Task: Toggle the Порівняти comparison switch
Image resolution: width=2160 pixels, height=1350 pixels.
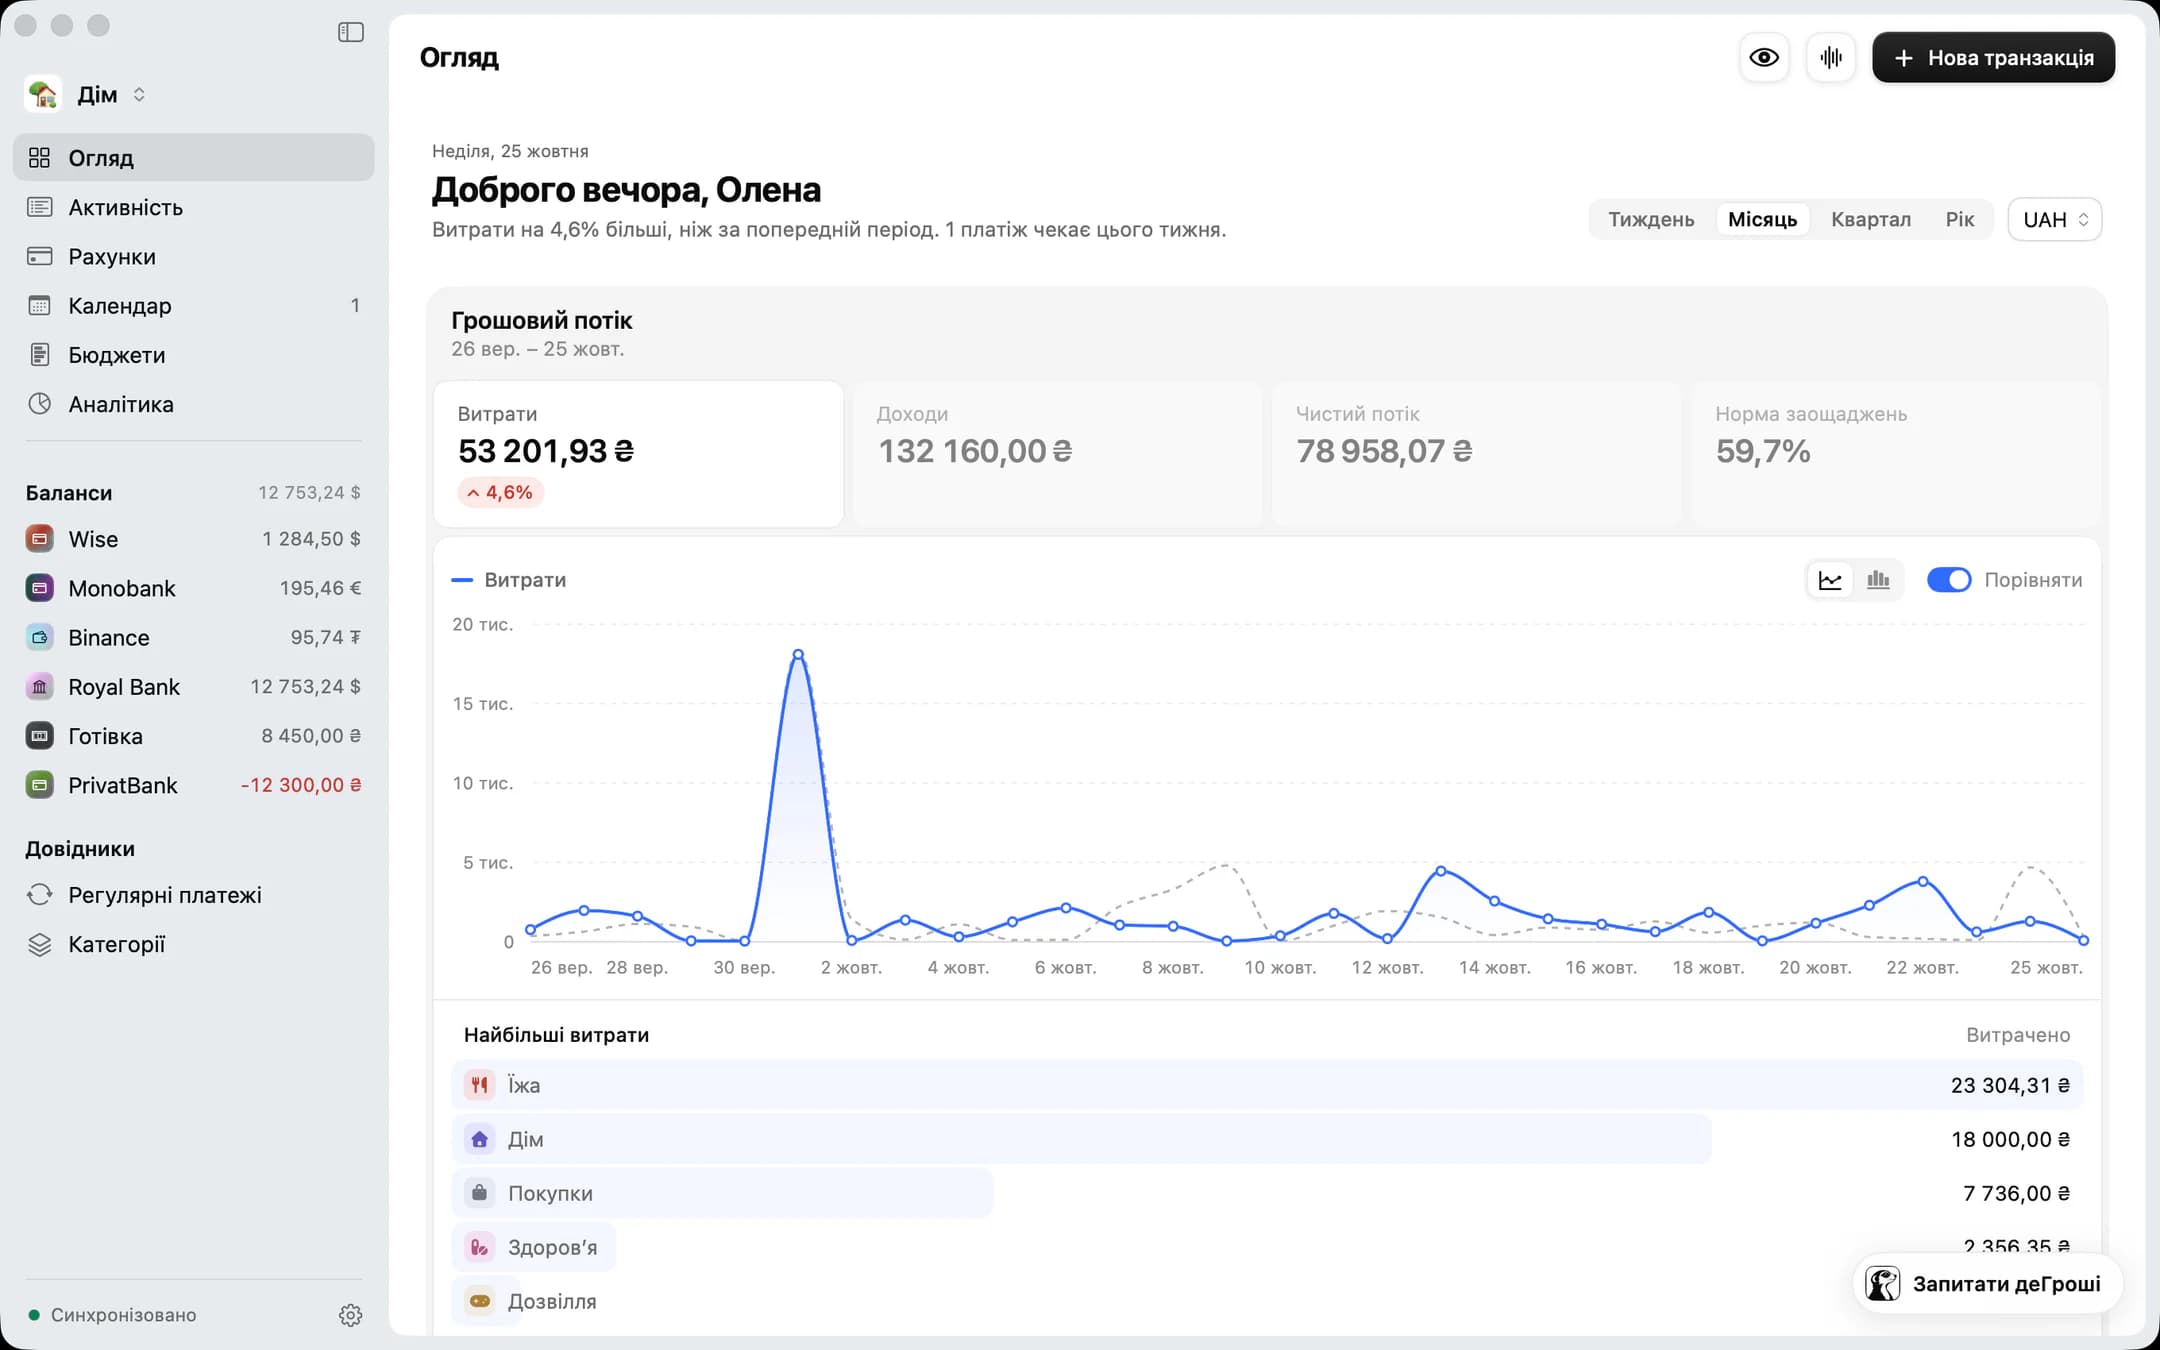Action: (1948, 580)
